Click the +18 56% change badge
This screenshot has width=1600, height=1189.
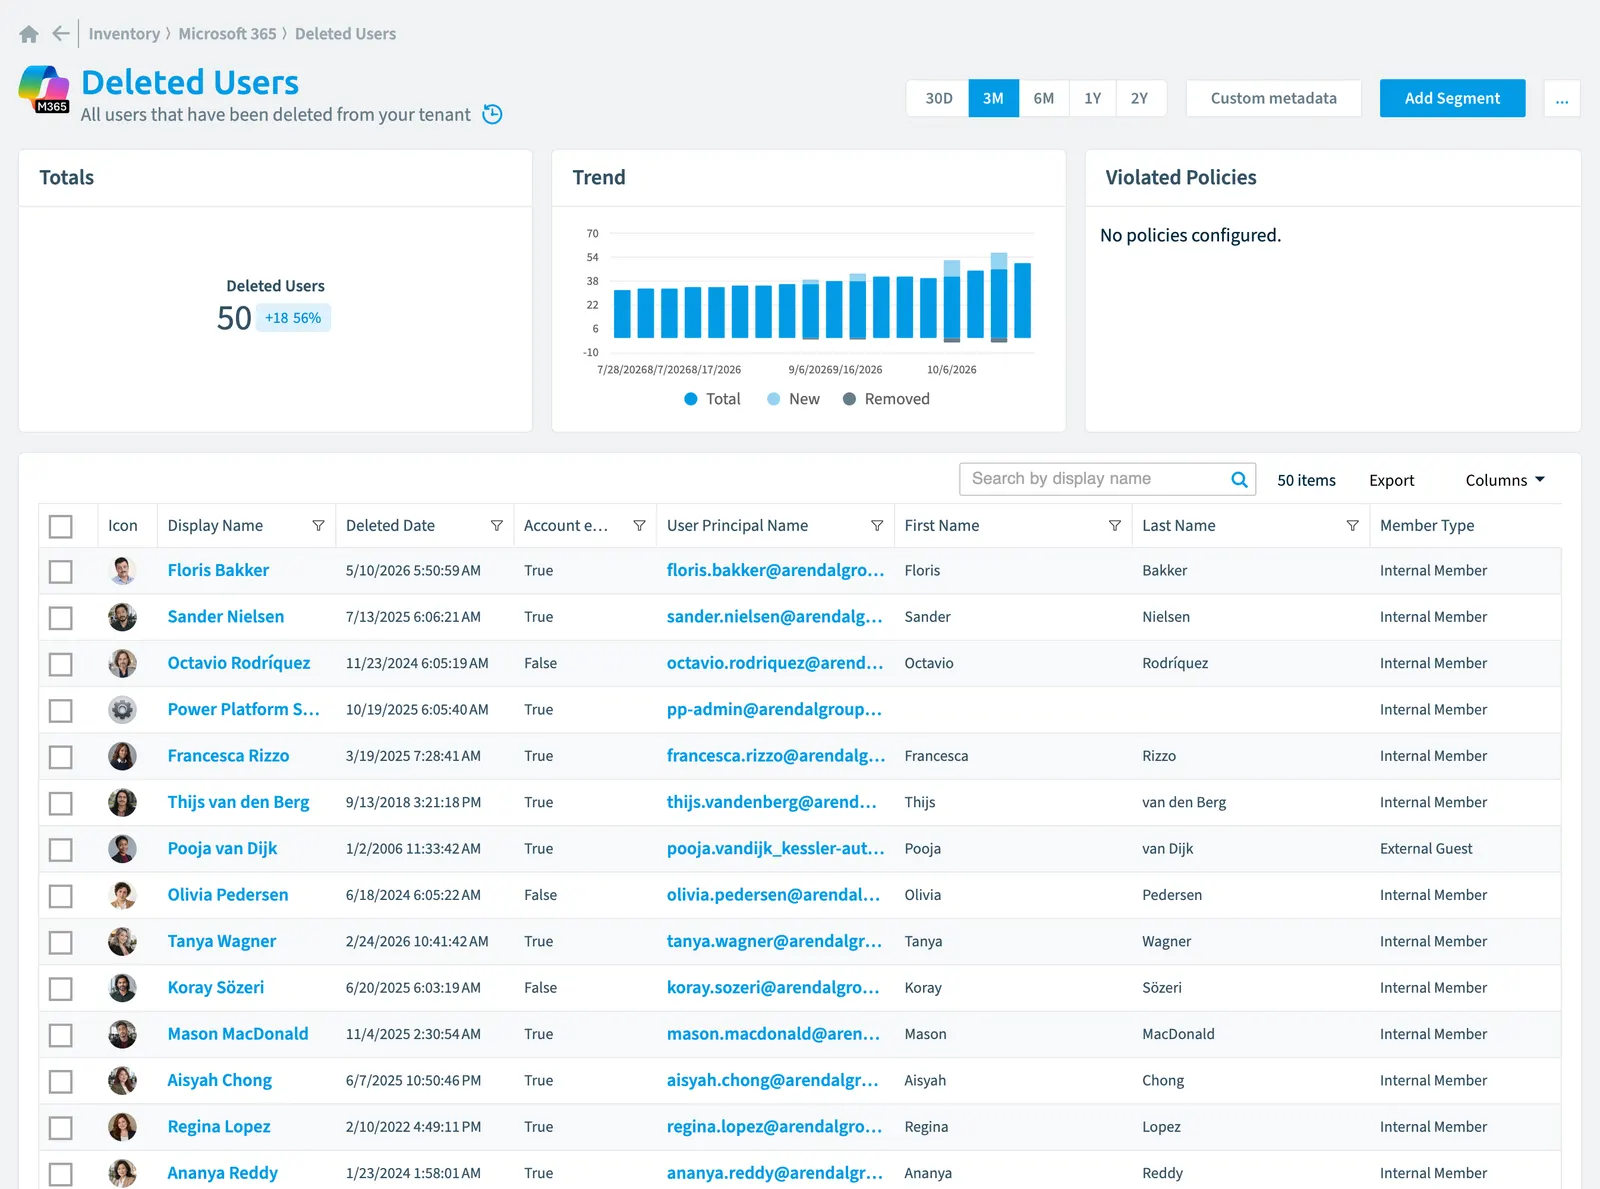point(293,318)
